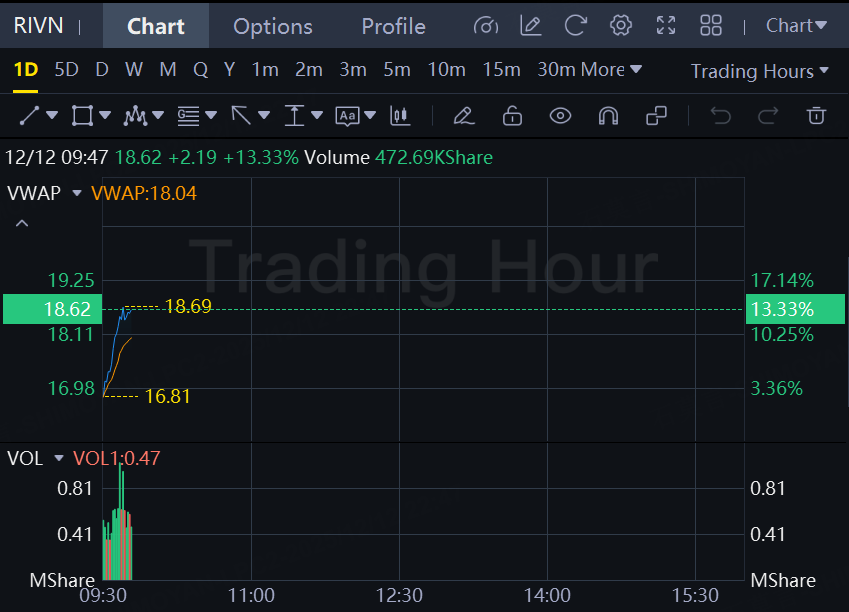Image resolution: width=849 pixels, height=612 pixels.
Task: Open the VWAP indicator dropdown
Action: pyautogui.click(x=76, y=194)
